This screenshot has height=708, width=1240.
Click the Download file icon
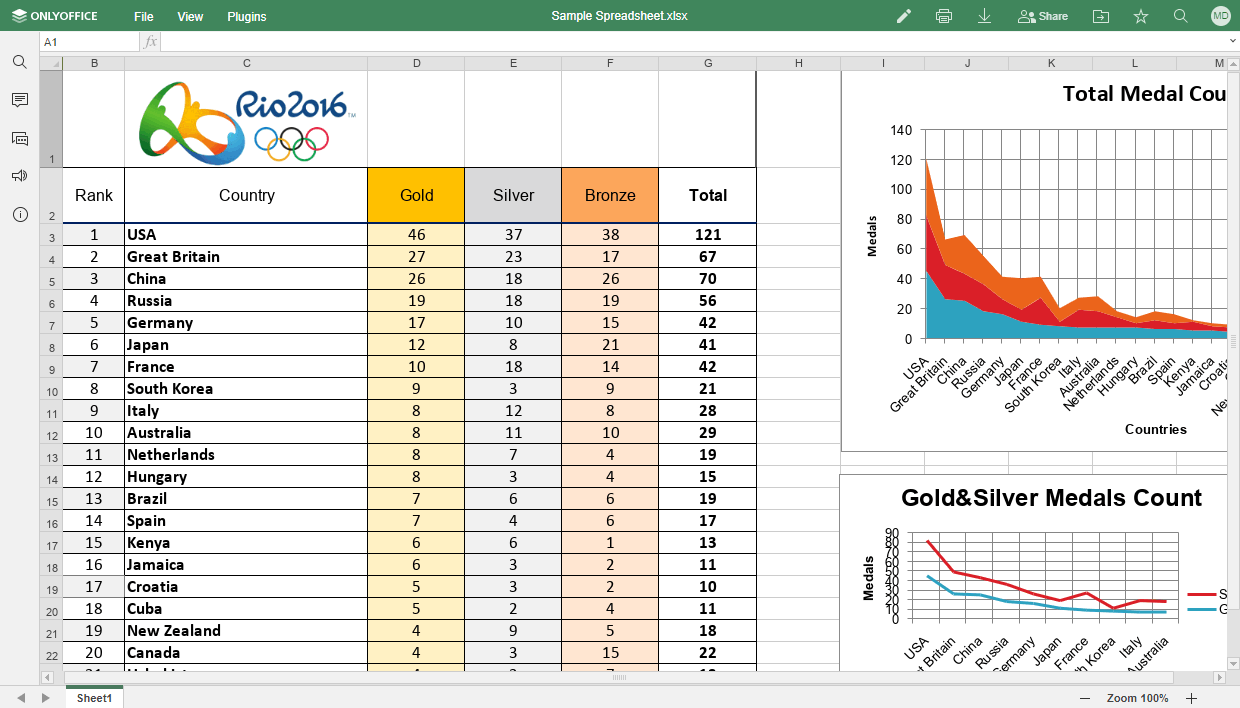click(984, 16)
